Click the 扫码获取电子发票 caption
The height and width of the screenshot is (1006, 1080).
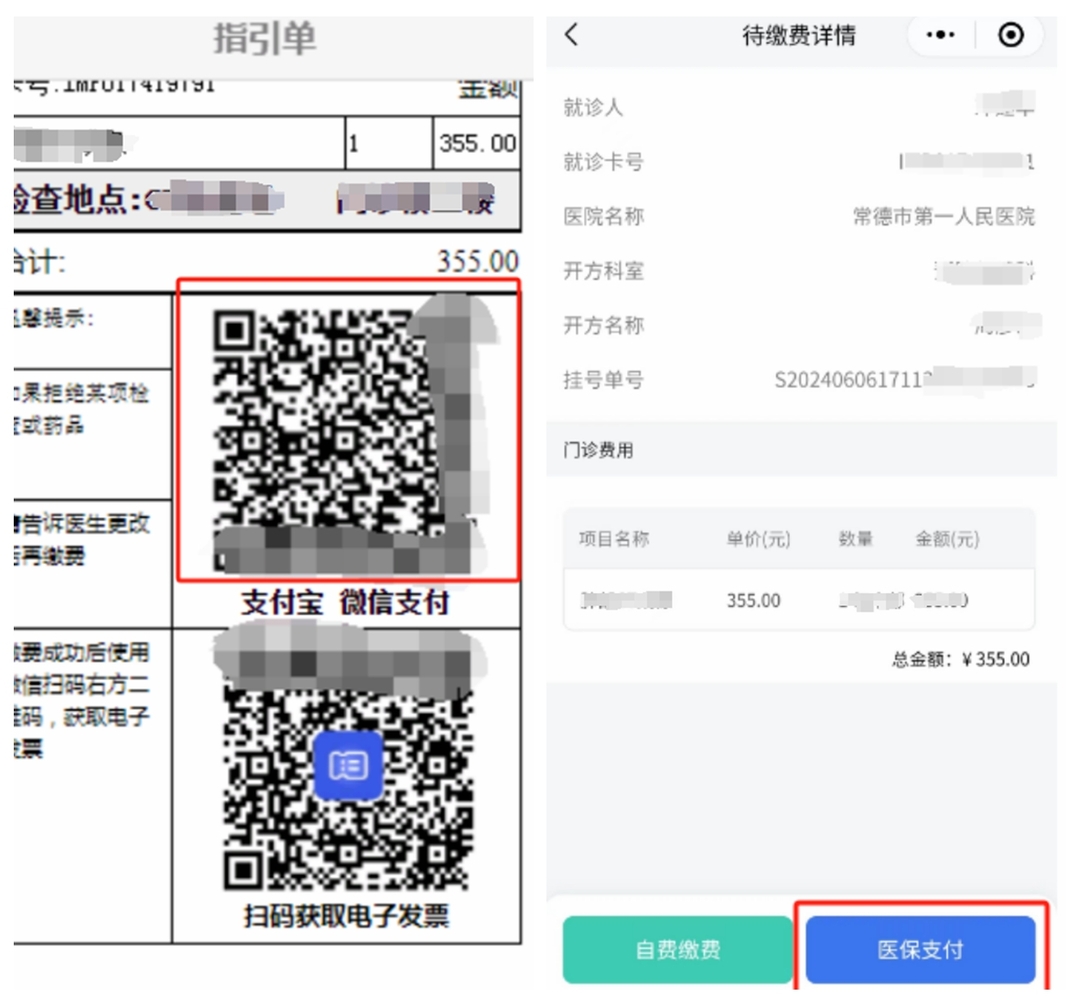(346, 916)
